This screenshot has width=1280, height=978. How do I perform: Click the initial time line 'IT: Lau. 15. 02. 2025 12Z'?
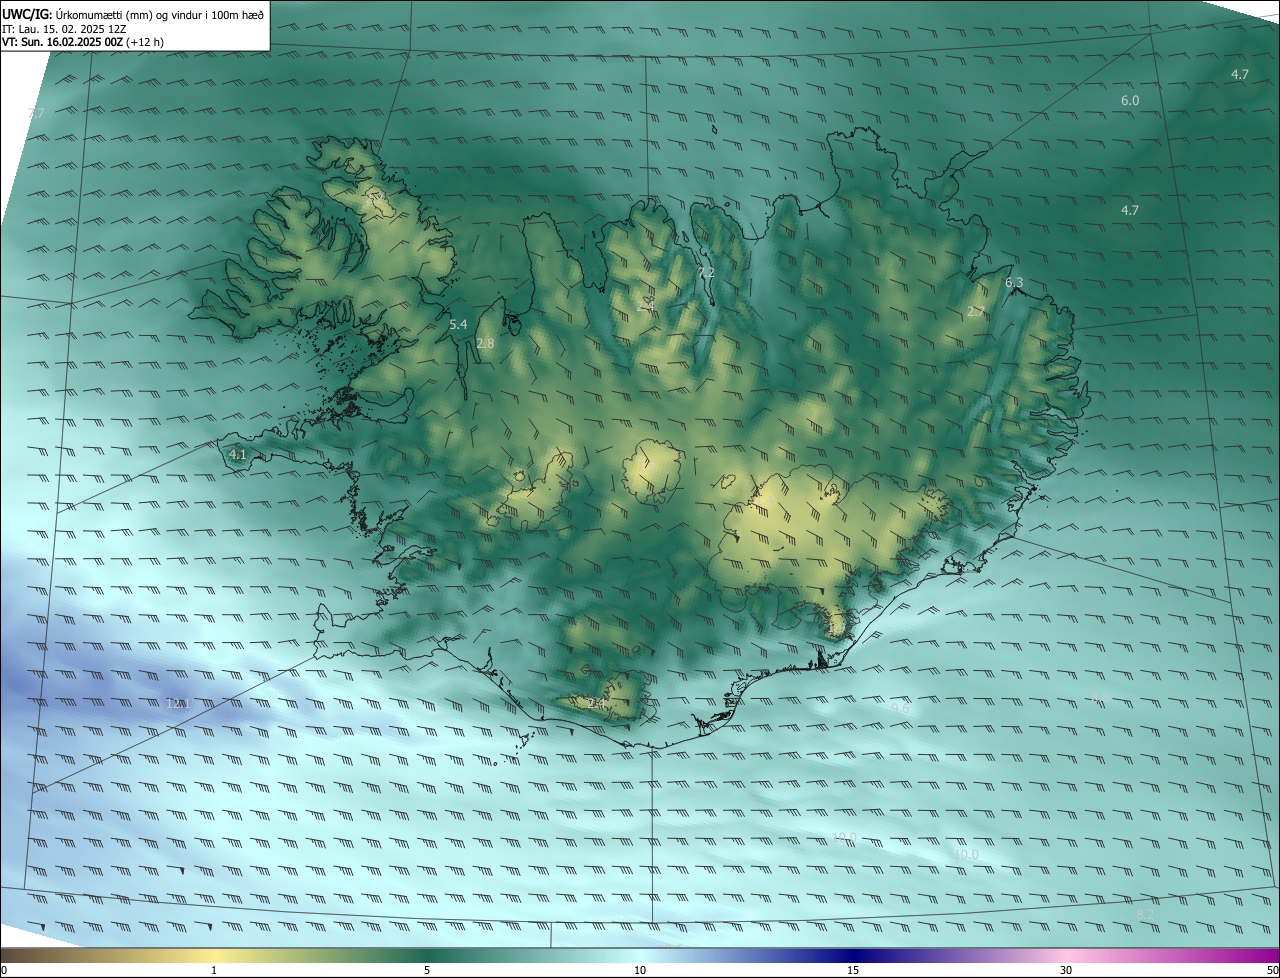pyautogui.click(x=64, y=29)
